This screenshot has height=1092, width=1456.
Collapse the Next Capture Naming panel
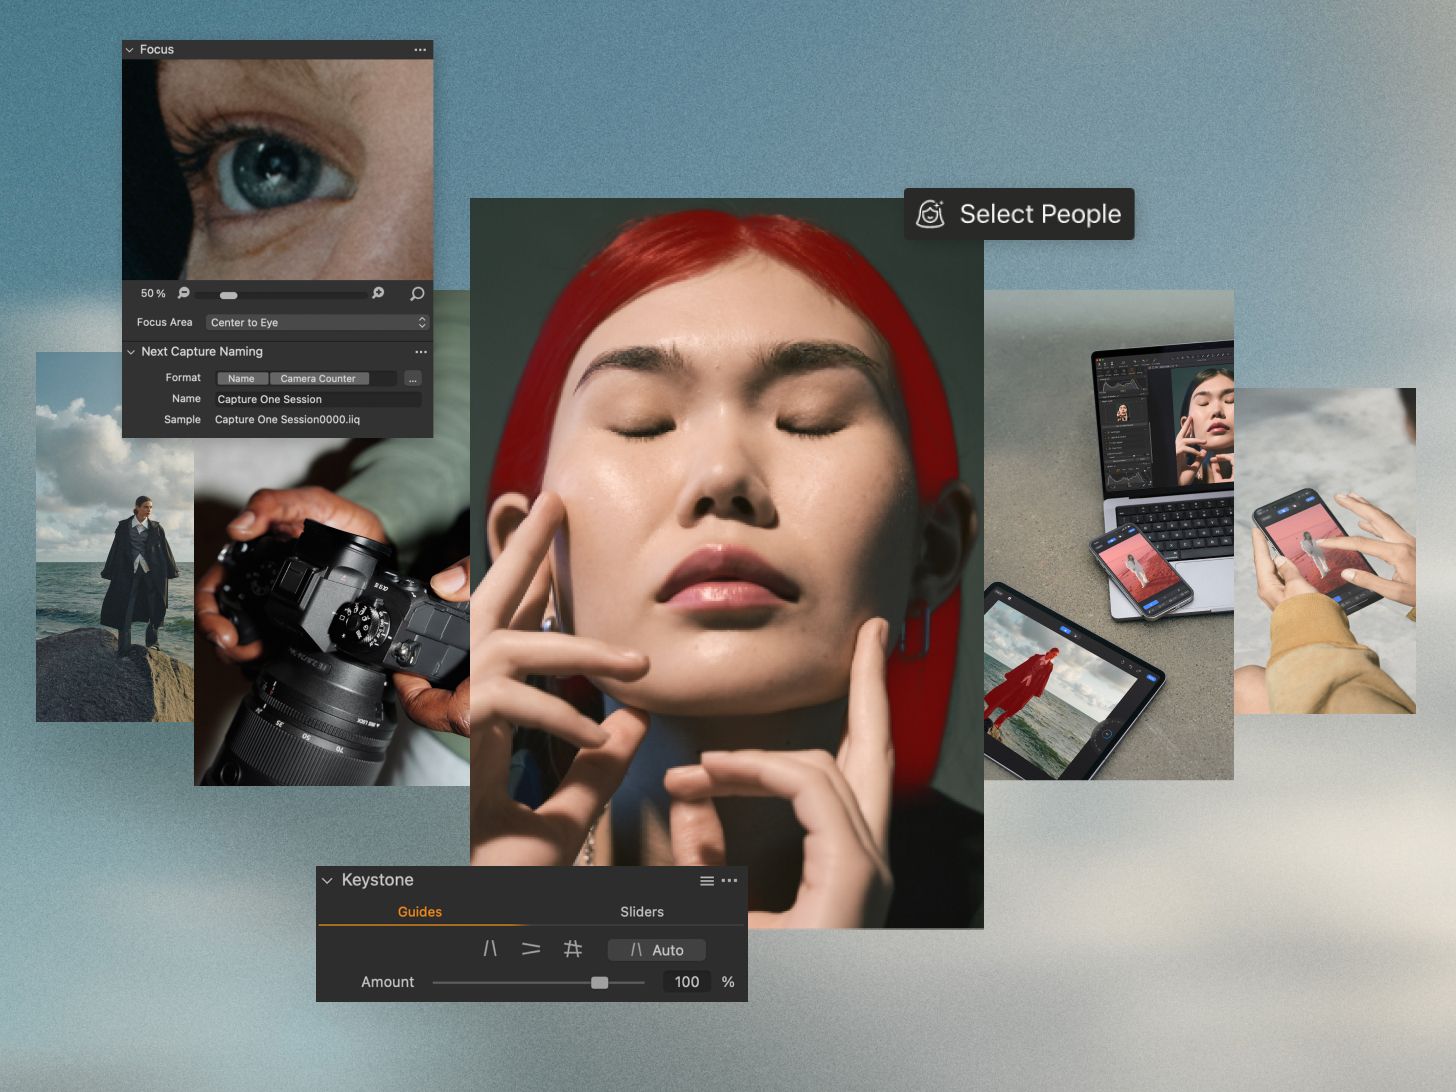click(x=131, y=352)
